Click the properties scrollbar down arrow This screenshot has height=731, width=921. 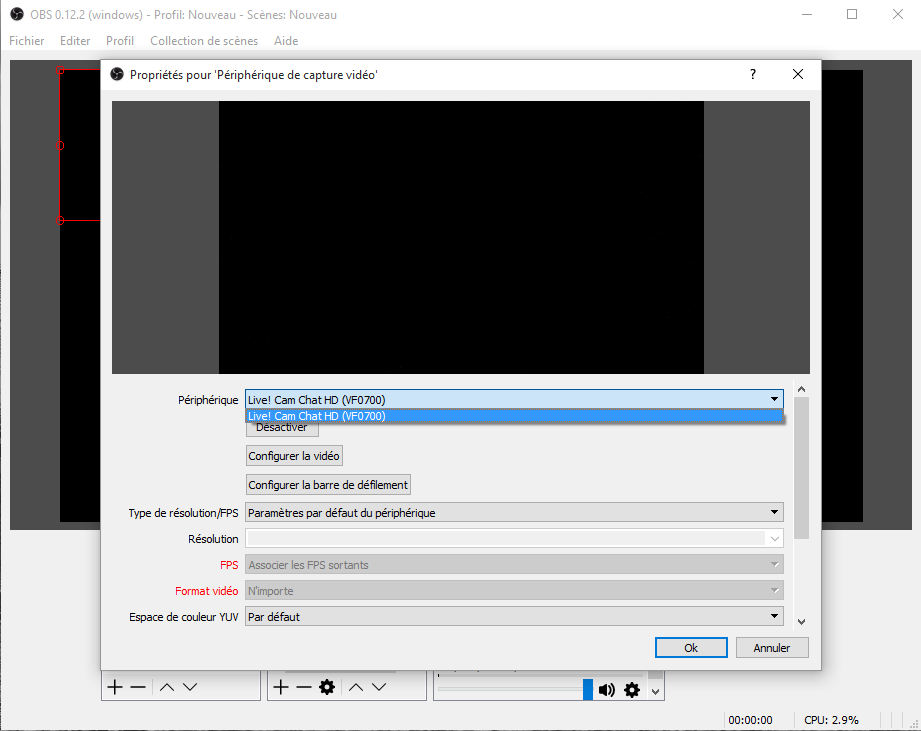click(801, 621)
